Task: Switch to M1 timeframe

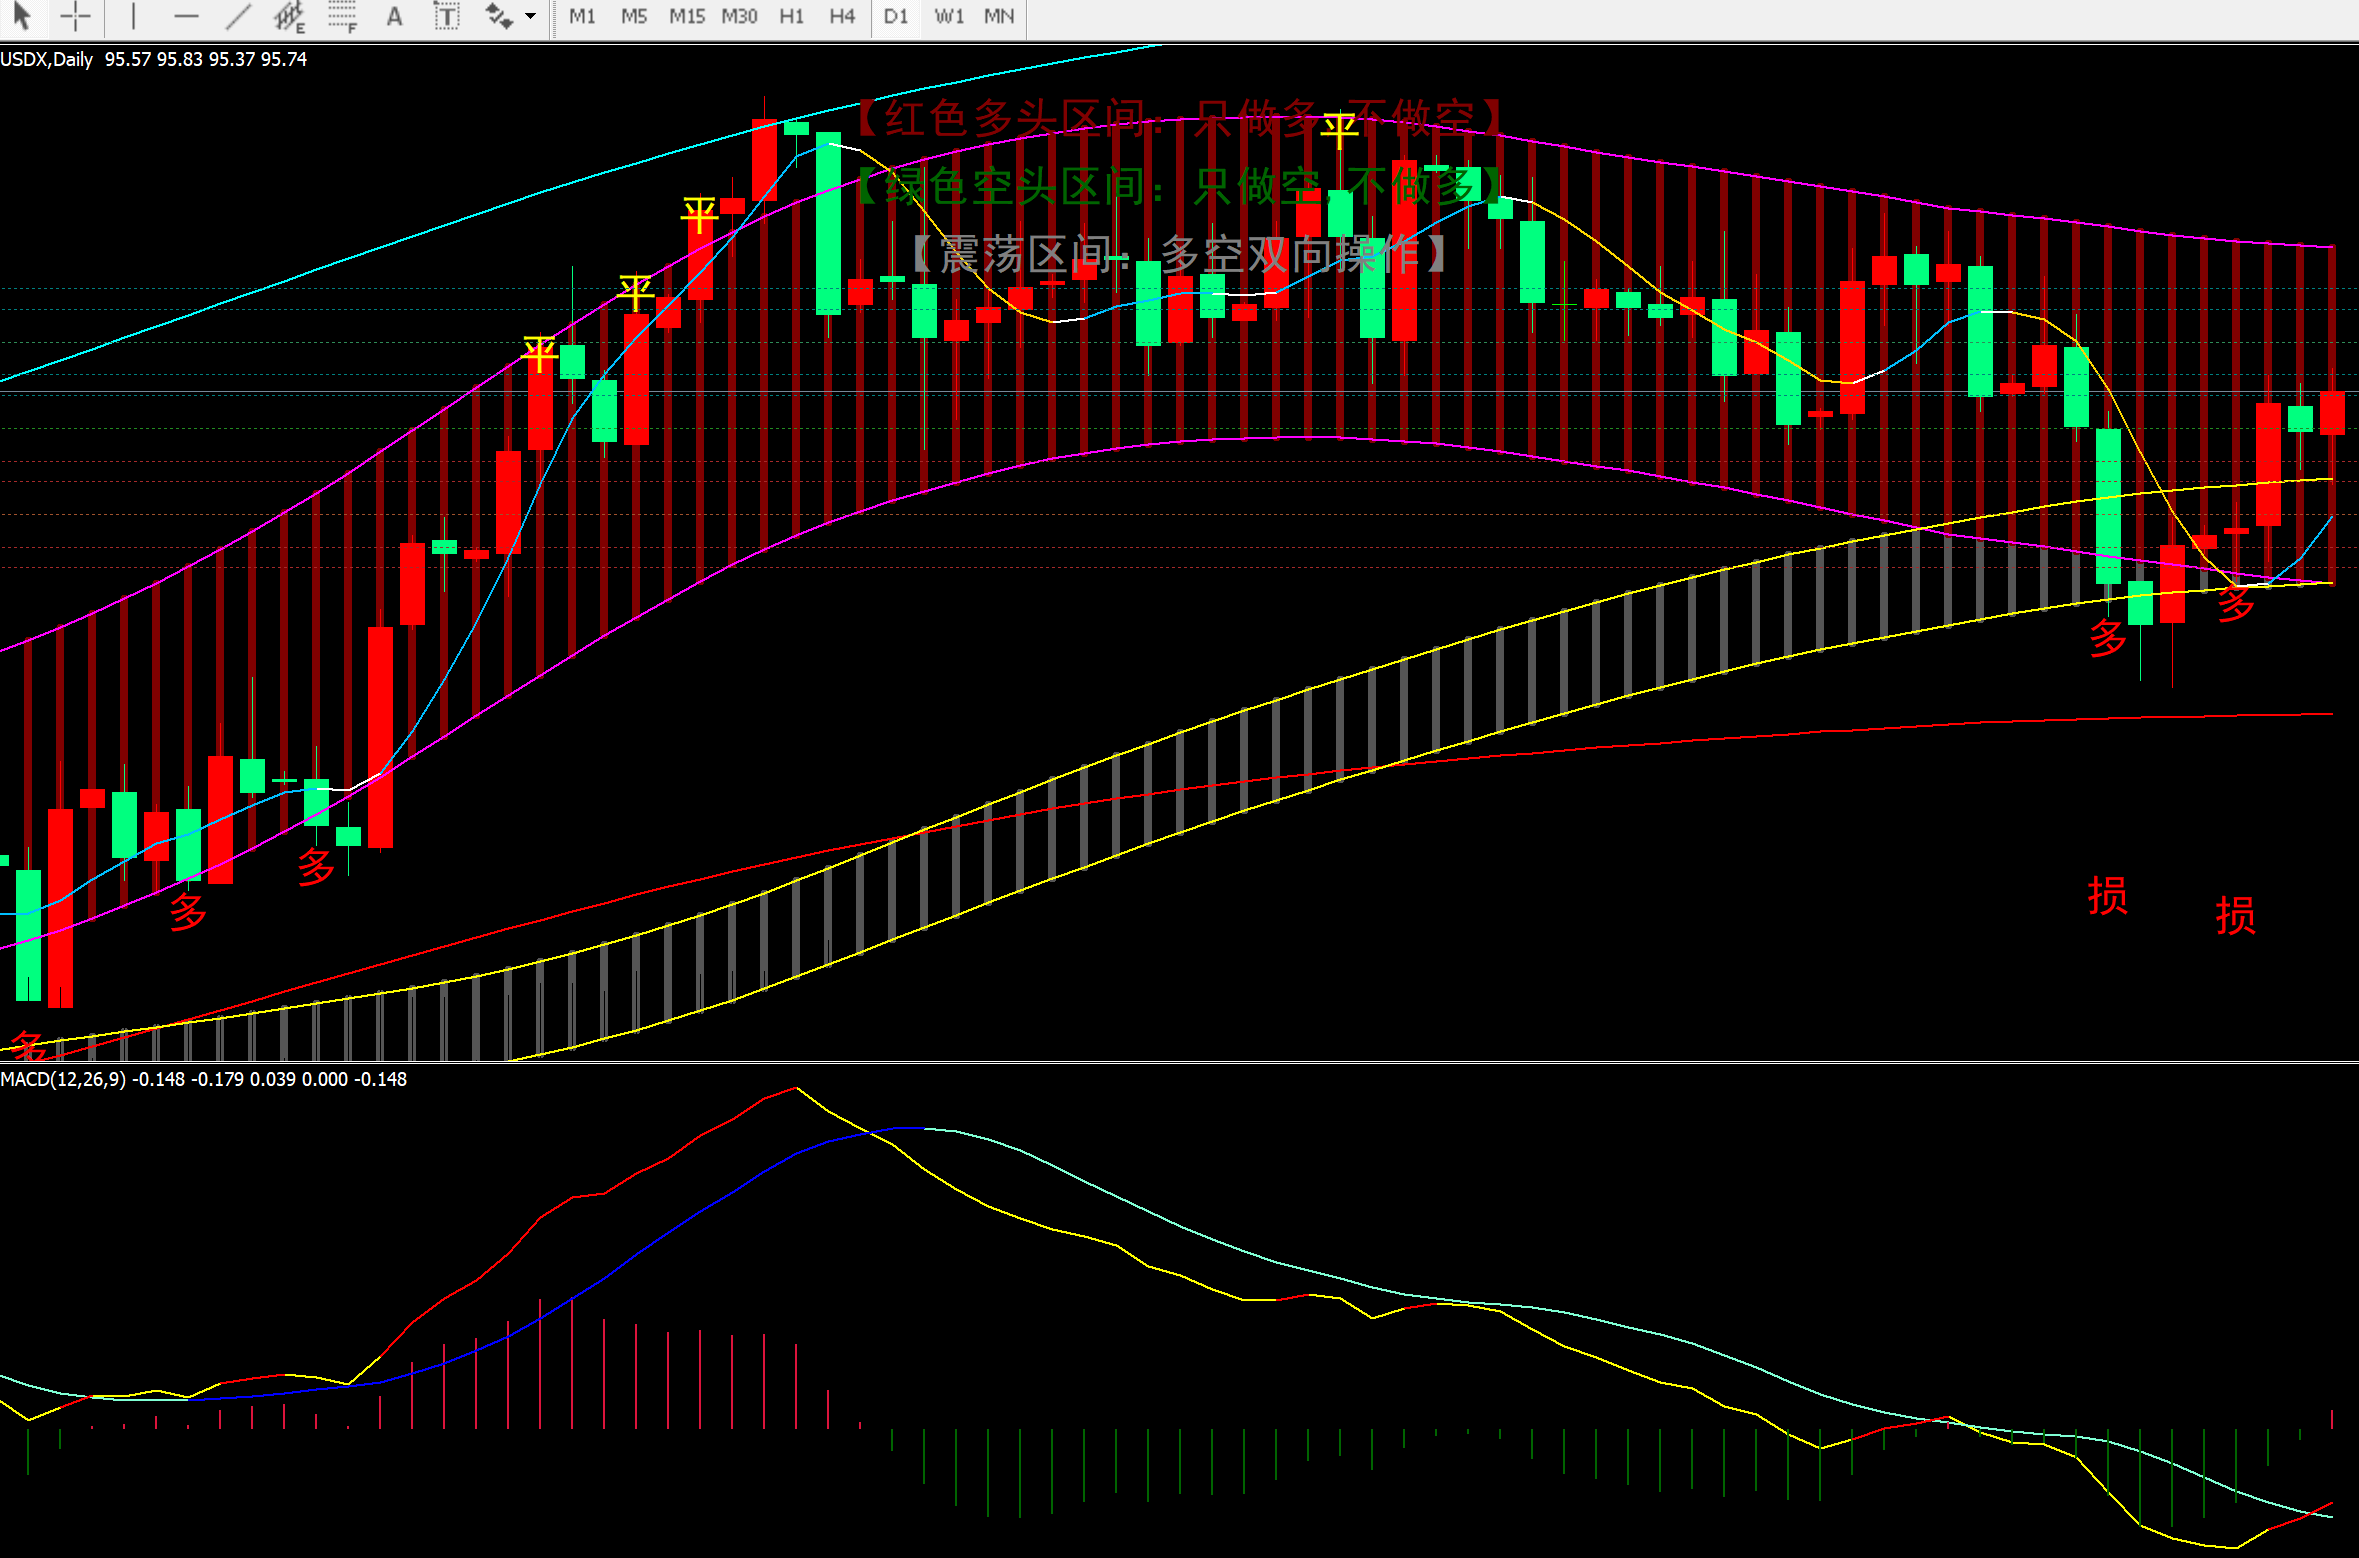Action: click(582, 16)
